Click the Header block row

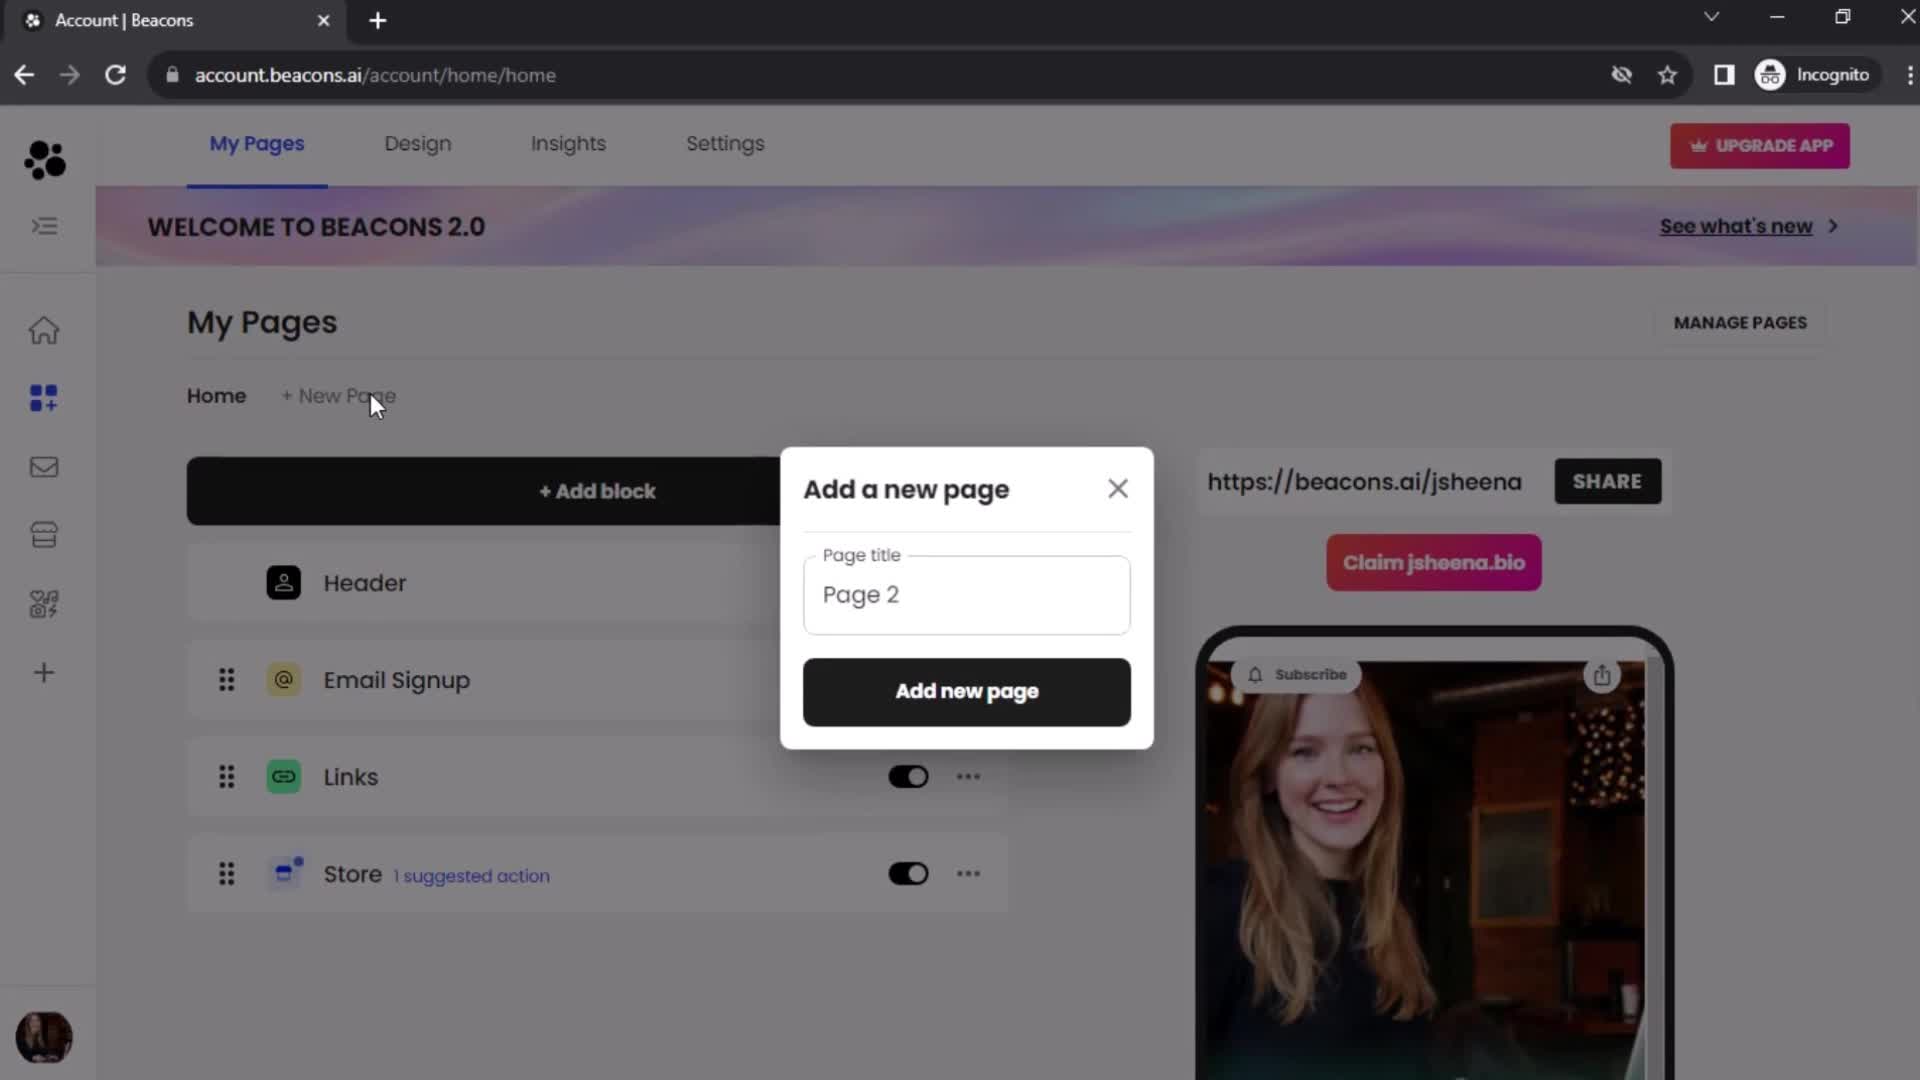pyautogui.click(x=597, y=583)
